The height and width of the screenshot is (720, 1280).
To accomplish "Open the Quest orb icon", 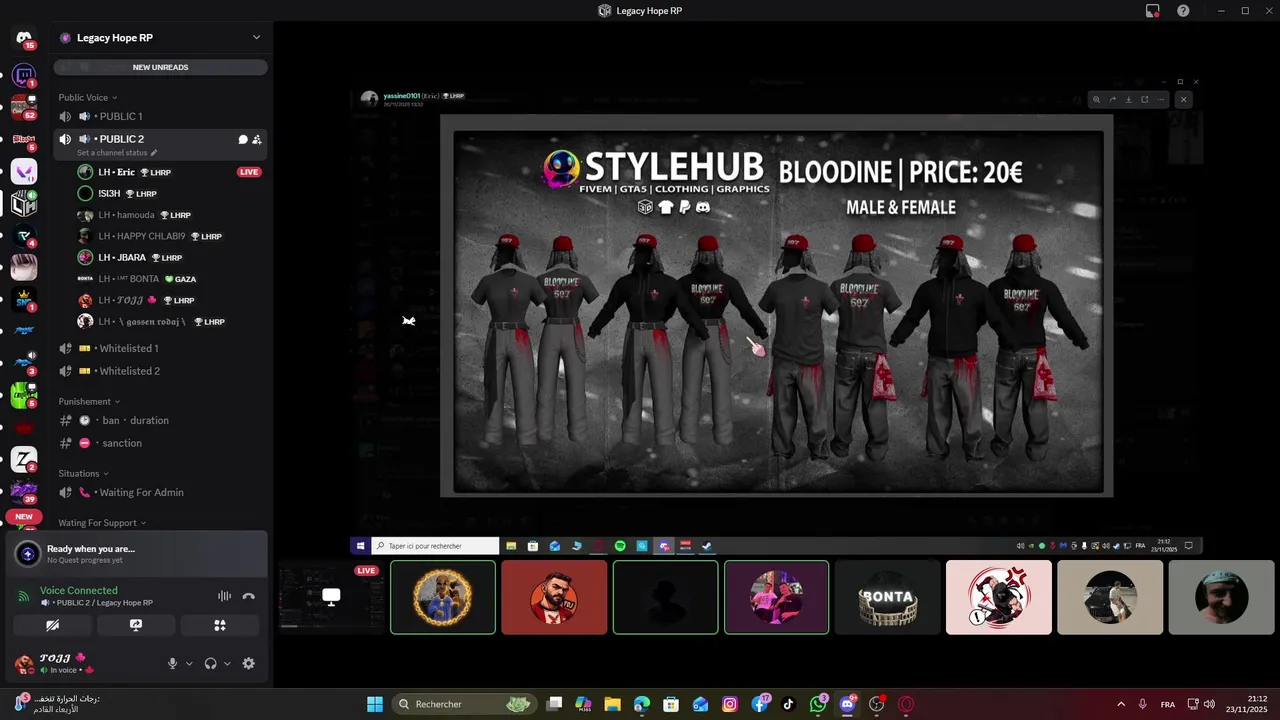I will coord(28,553).
